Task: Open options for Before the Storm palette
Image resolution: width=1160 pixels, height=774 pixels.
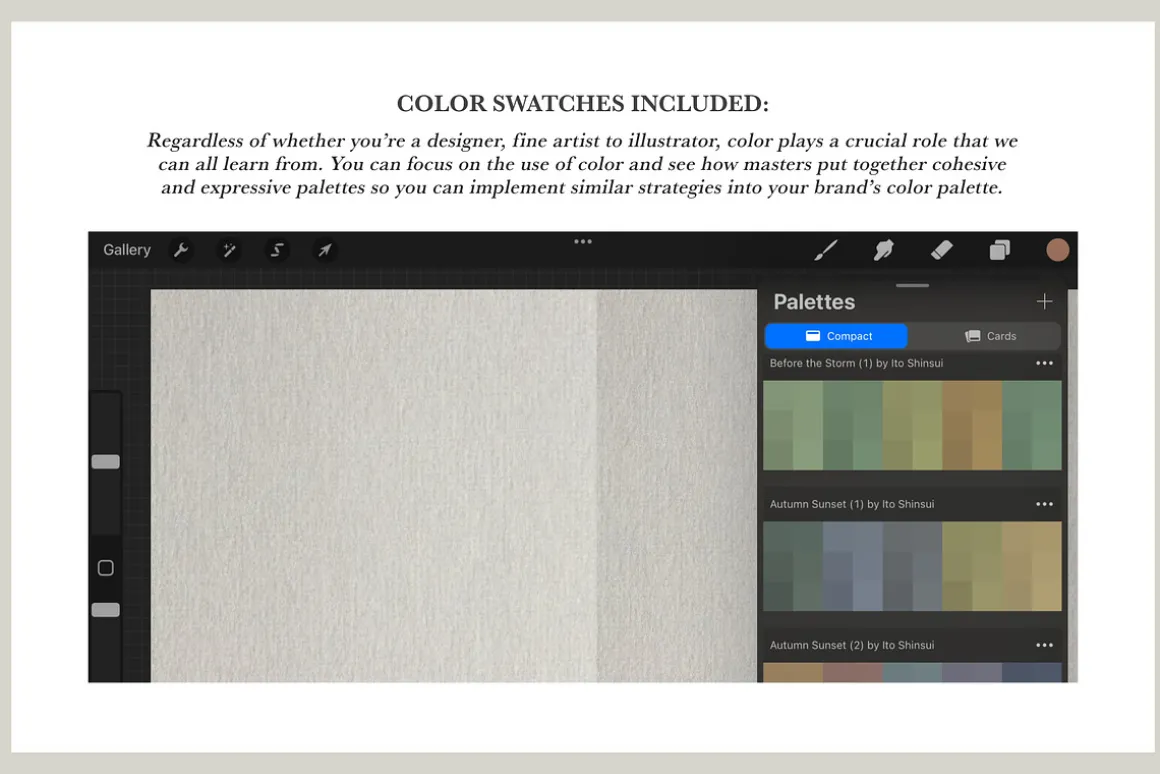Action: 1044,363
